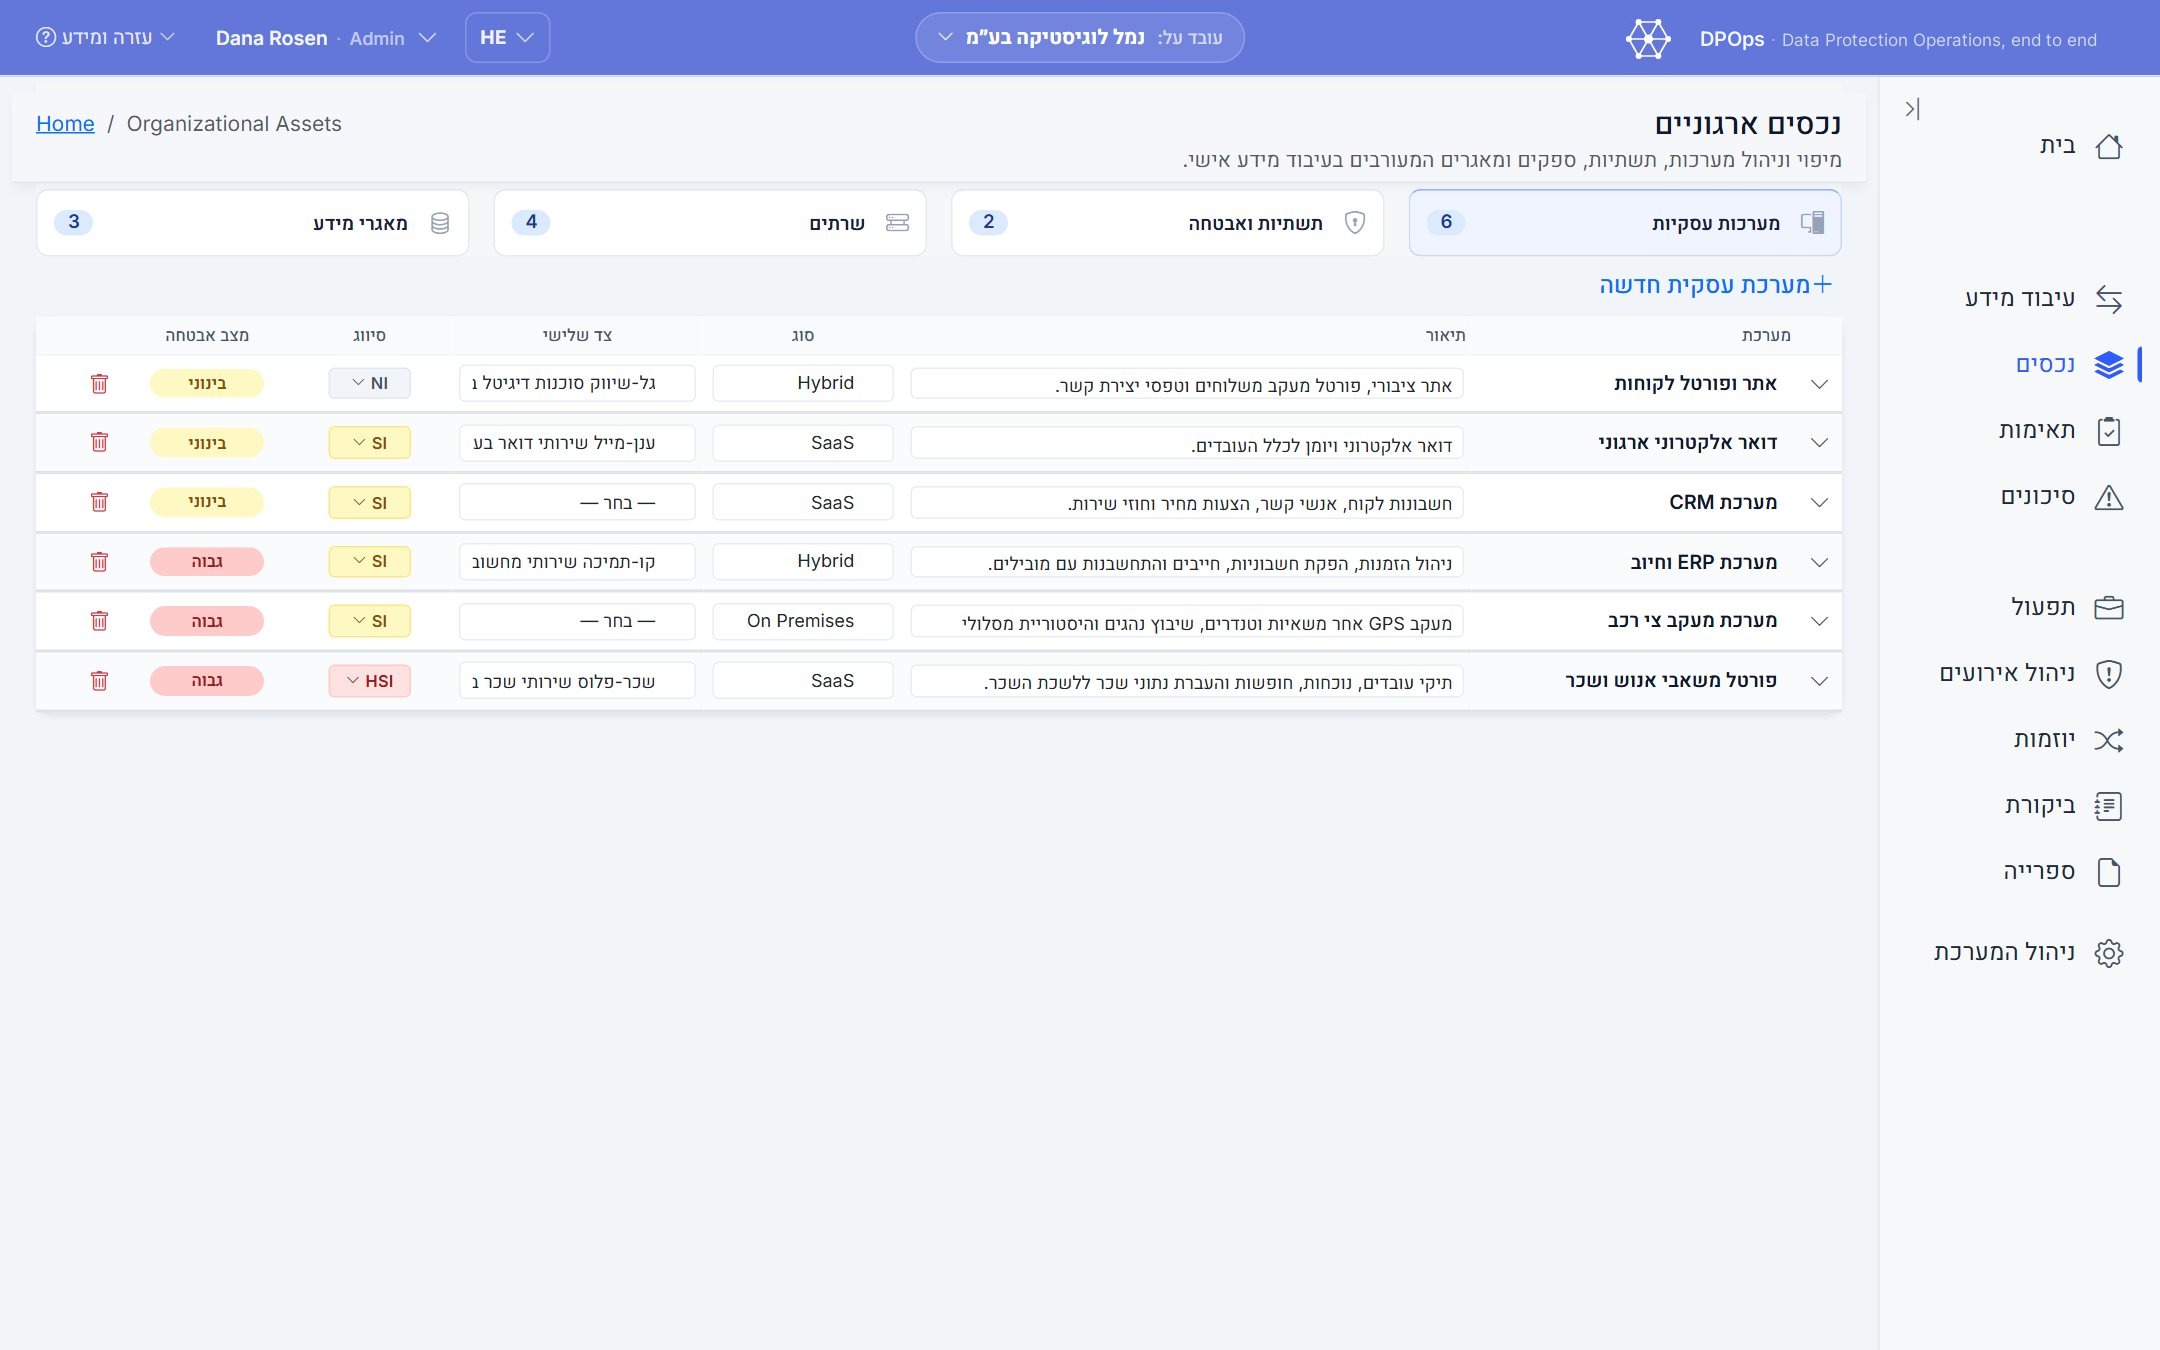This screenshot has height=1350, width=2160.
Task: Open the תפעול briefcase icon
Action: coord(2108,607)
